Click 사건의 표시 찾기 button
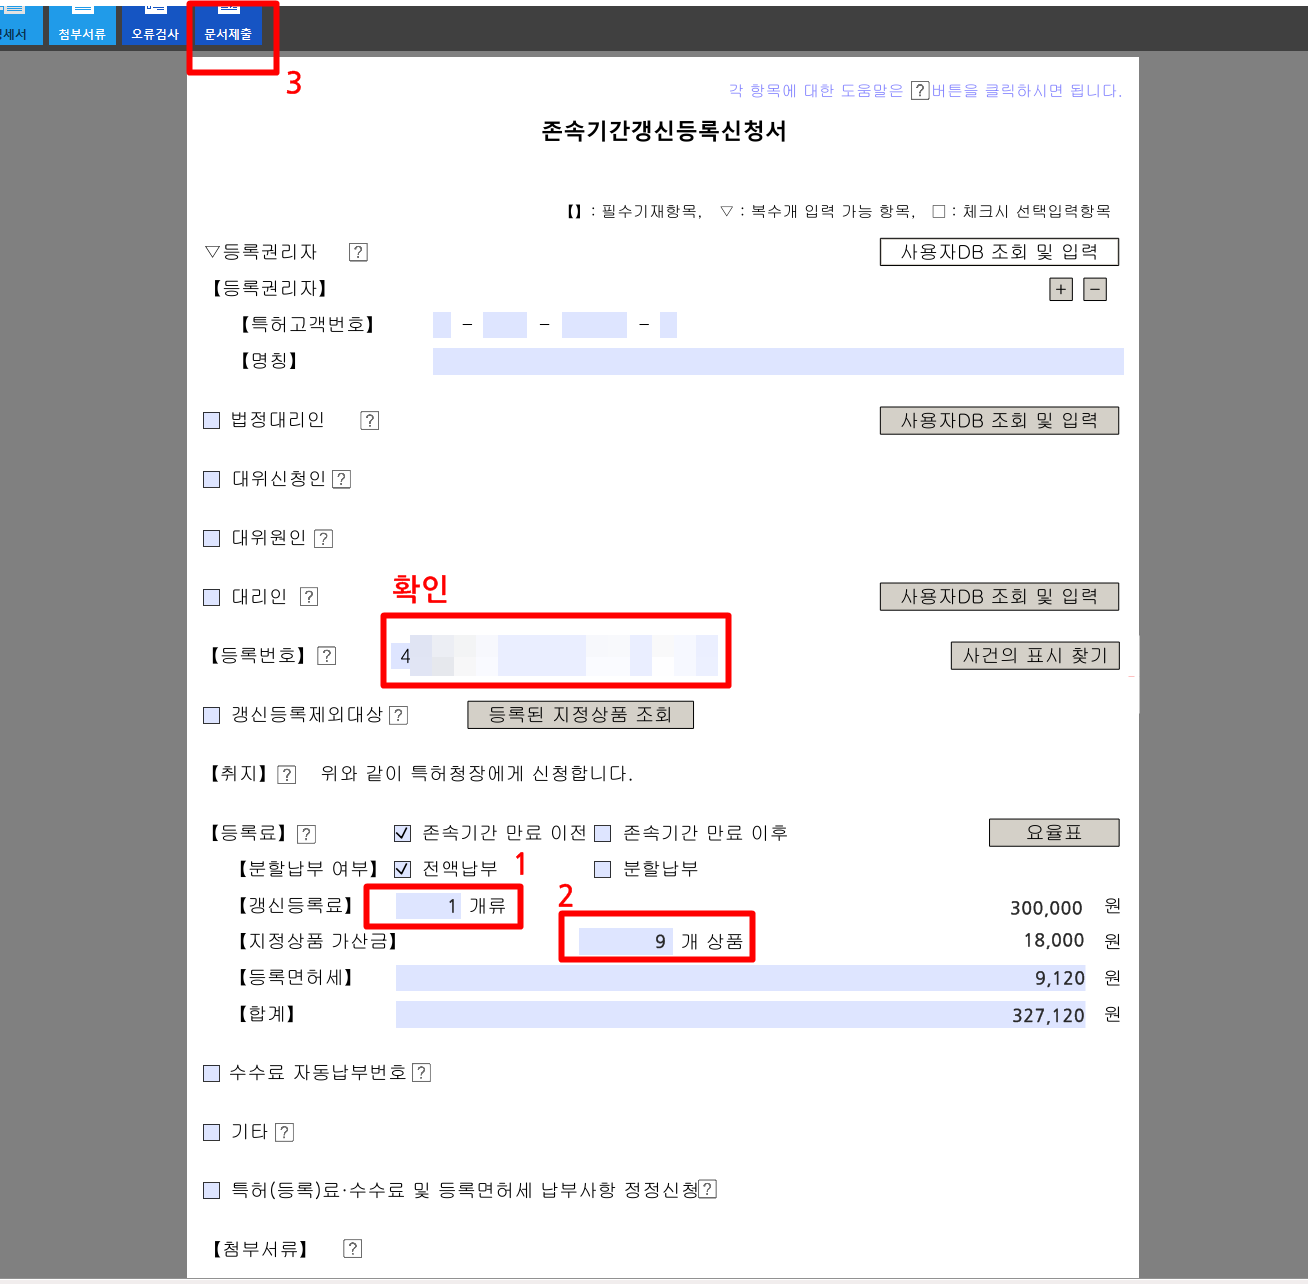 point(1035,656)
